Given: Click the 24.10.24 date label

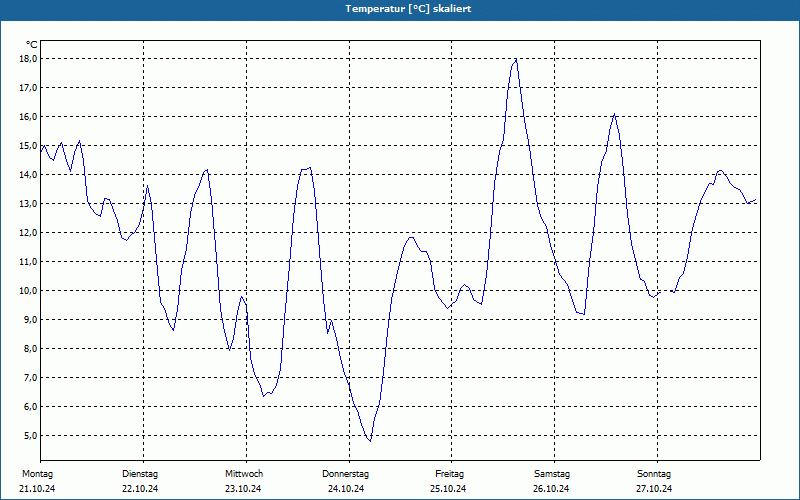Looking at the screenshot, I should tap(346, 489).
